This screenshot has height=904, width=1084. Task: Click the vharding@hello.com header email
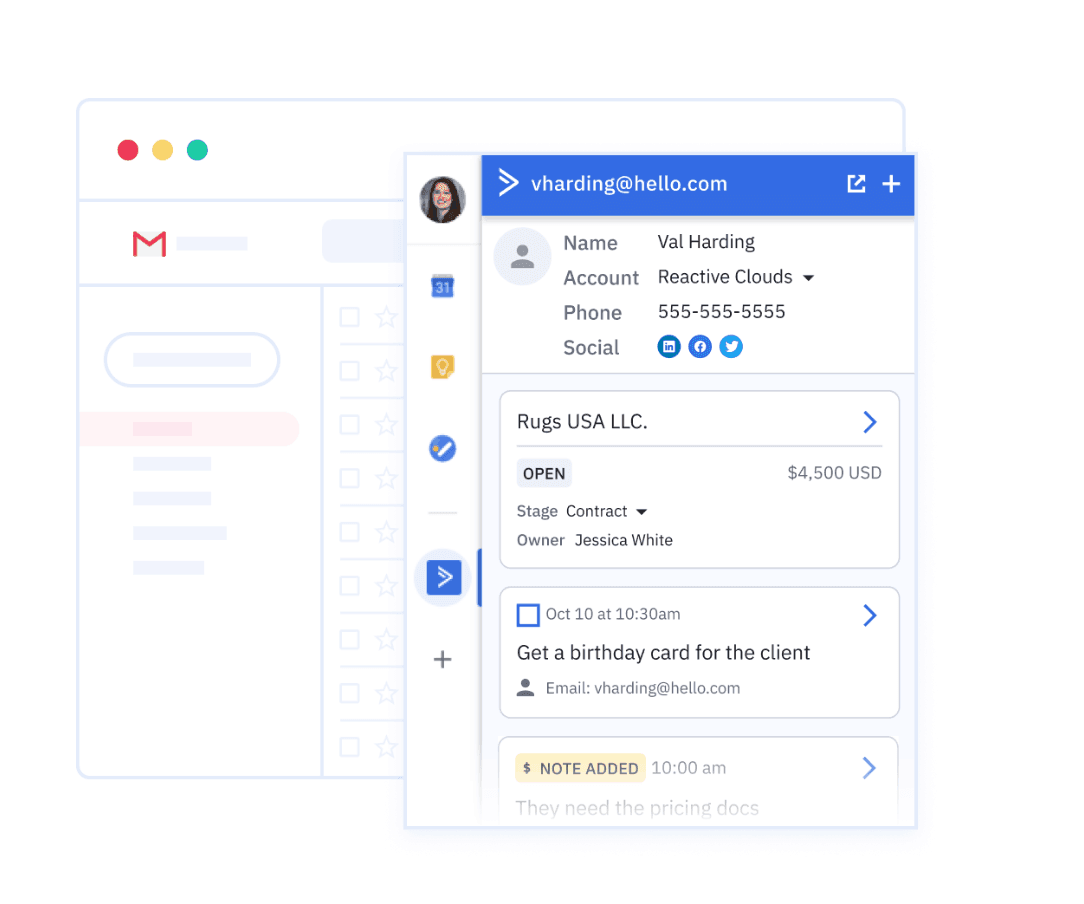tap(629, 184)
